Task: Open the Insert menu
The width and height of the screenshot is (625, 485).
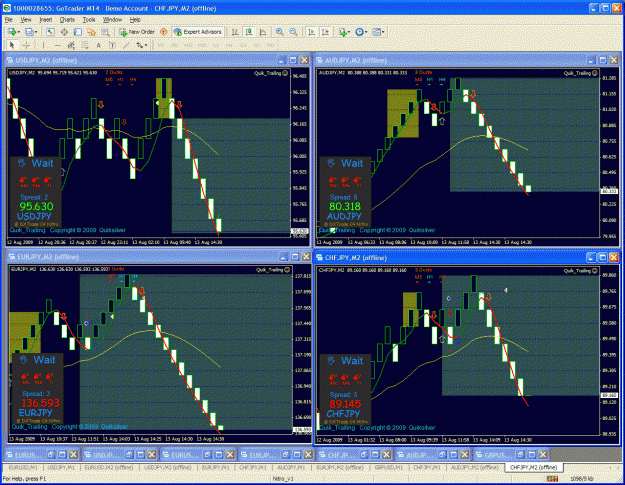Action: (46, 20)
